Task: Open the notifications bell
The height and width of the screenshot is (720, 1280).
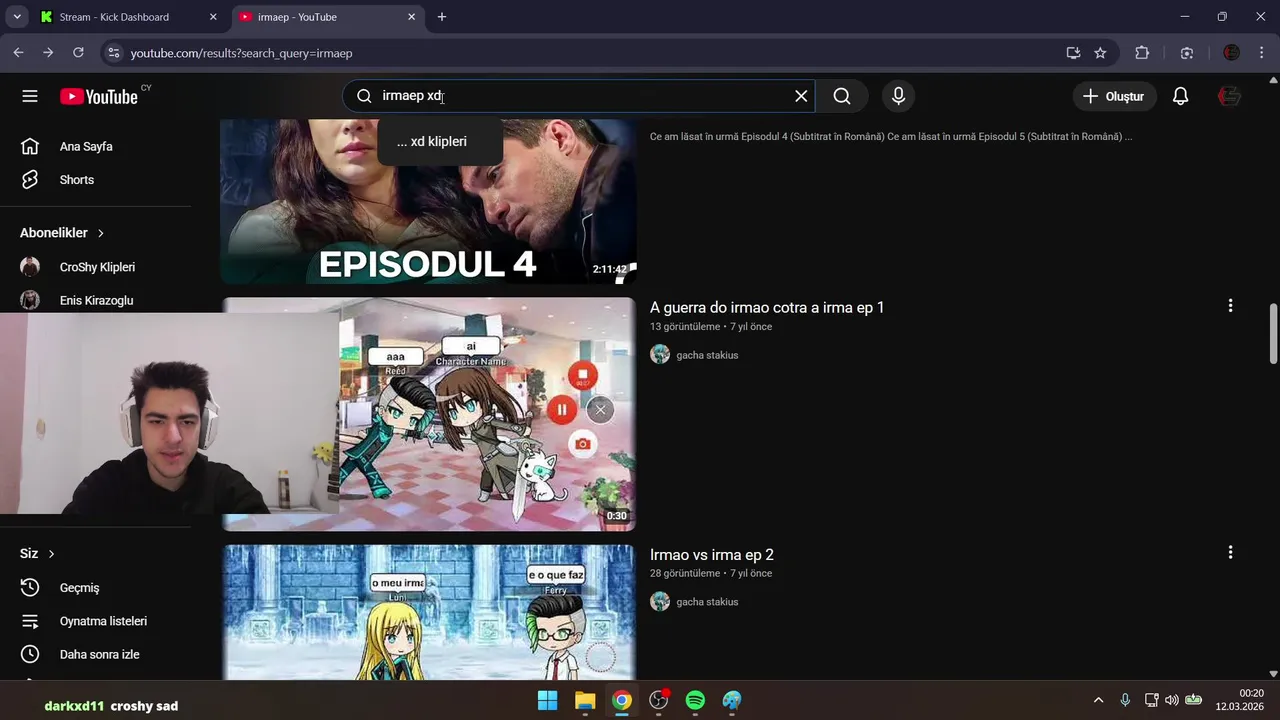Action: pos(1180,96)
